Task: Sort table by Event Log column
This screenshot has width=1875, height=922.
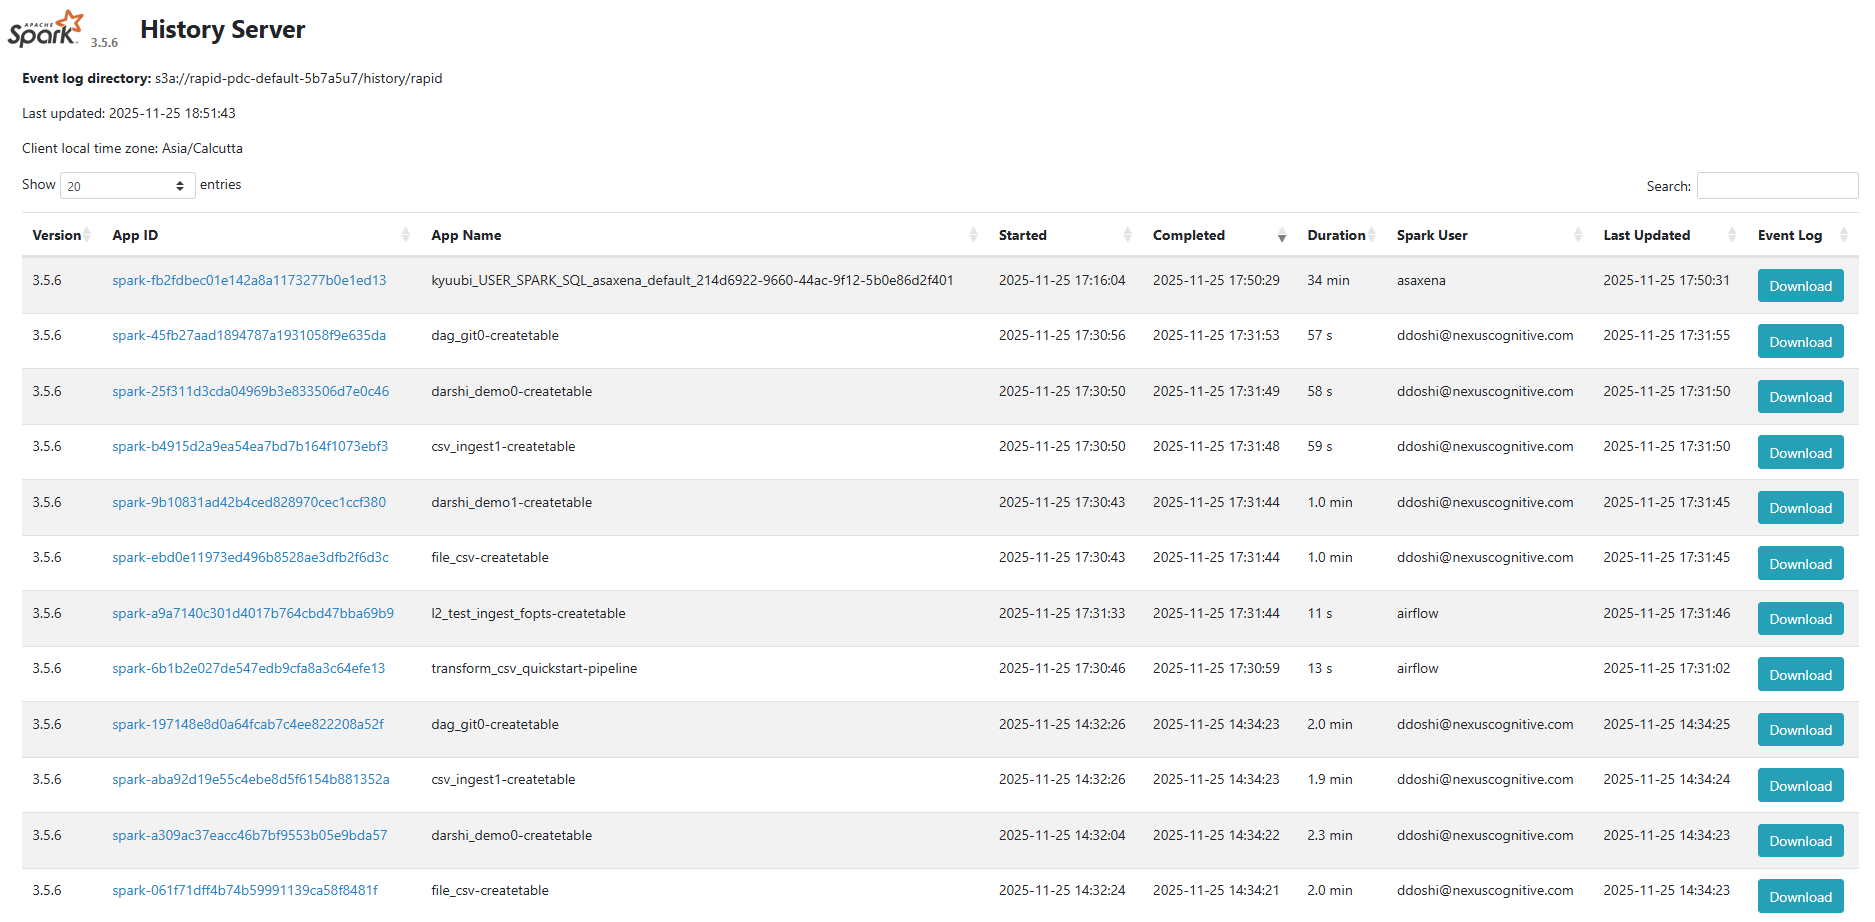Action: click(1802, 235)
